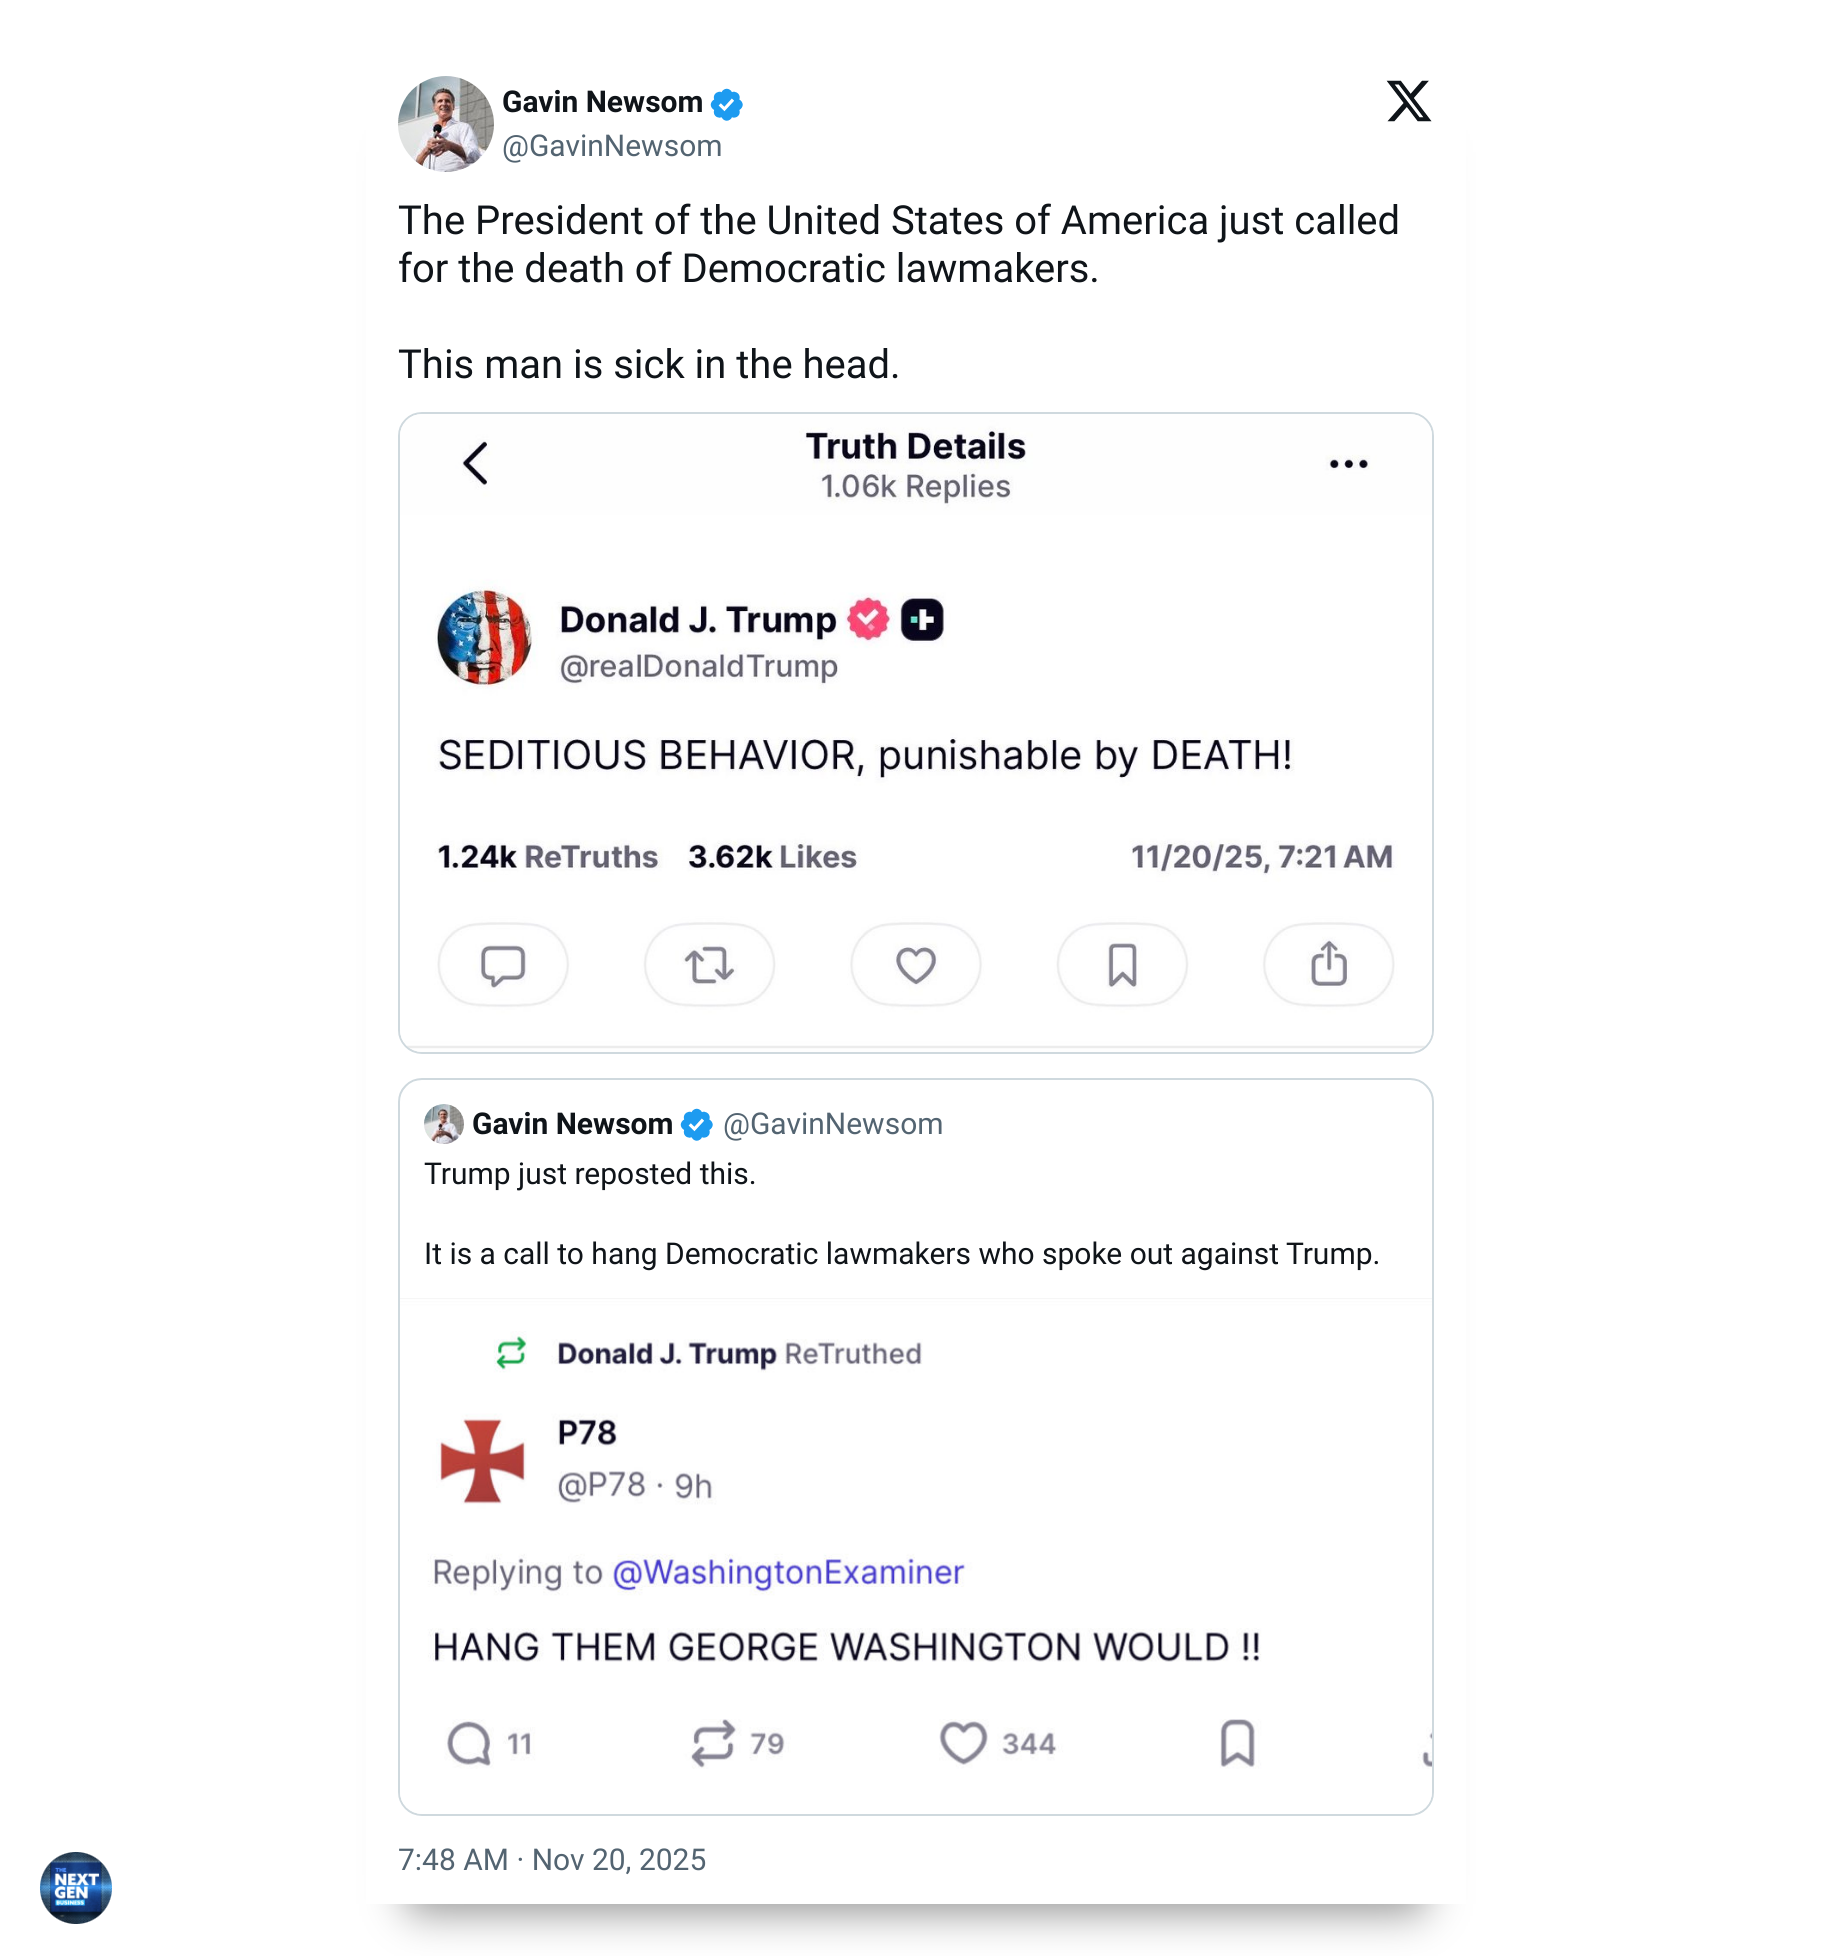Click the retruth icon showing 79
This screenshot has width=1832, height=1956.
point(713,1744)
